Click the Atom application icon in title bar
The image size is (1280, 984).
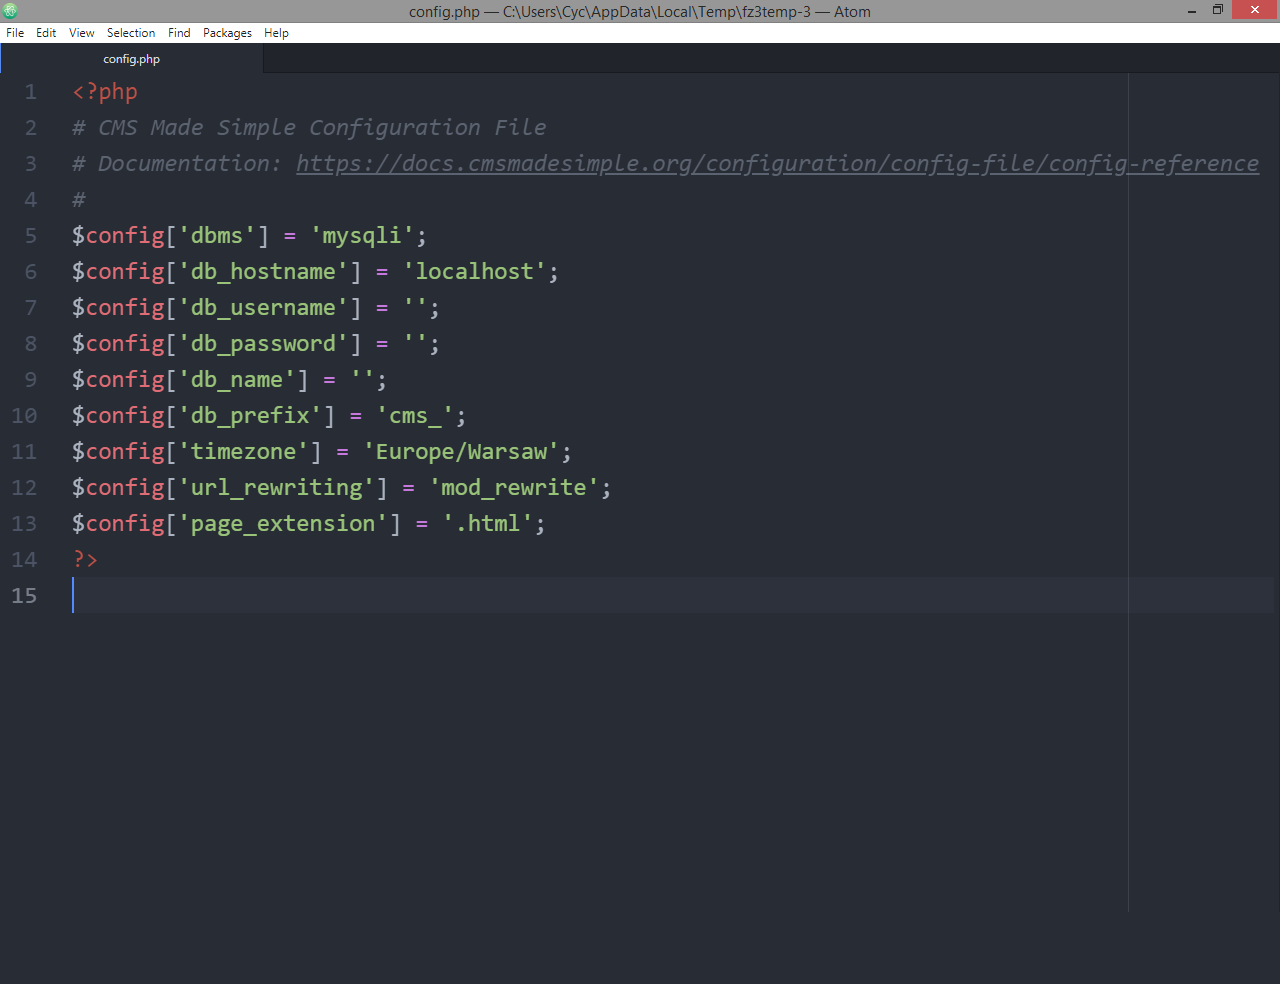(9, 10)
